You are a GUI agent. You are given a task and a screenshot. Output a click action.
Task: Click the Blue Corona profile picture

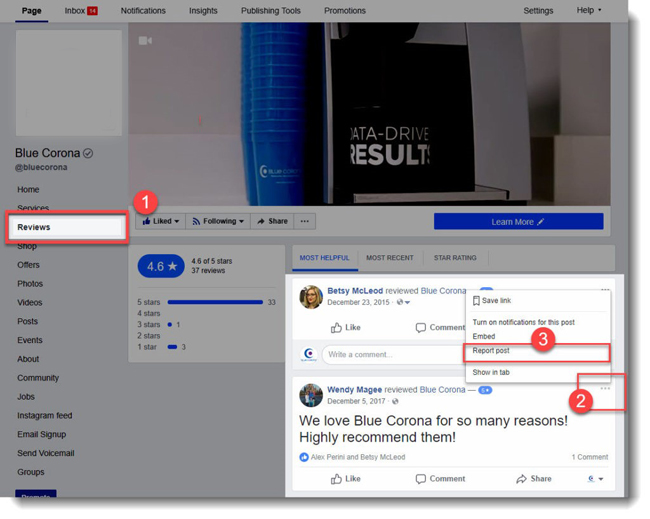(x=69, y=82)
